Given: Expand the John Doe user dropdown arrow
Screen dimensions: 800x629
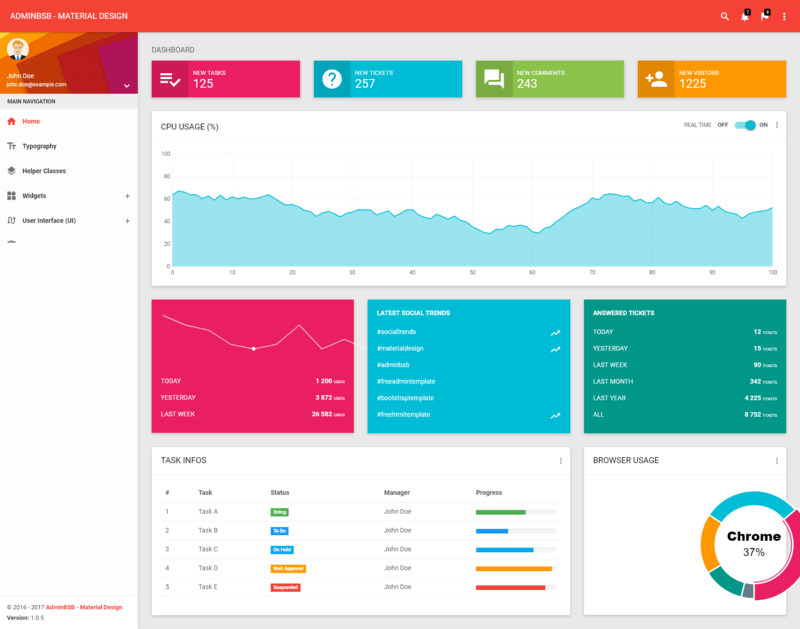Looking at the screenshot, I should pos(127,86).
